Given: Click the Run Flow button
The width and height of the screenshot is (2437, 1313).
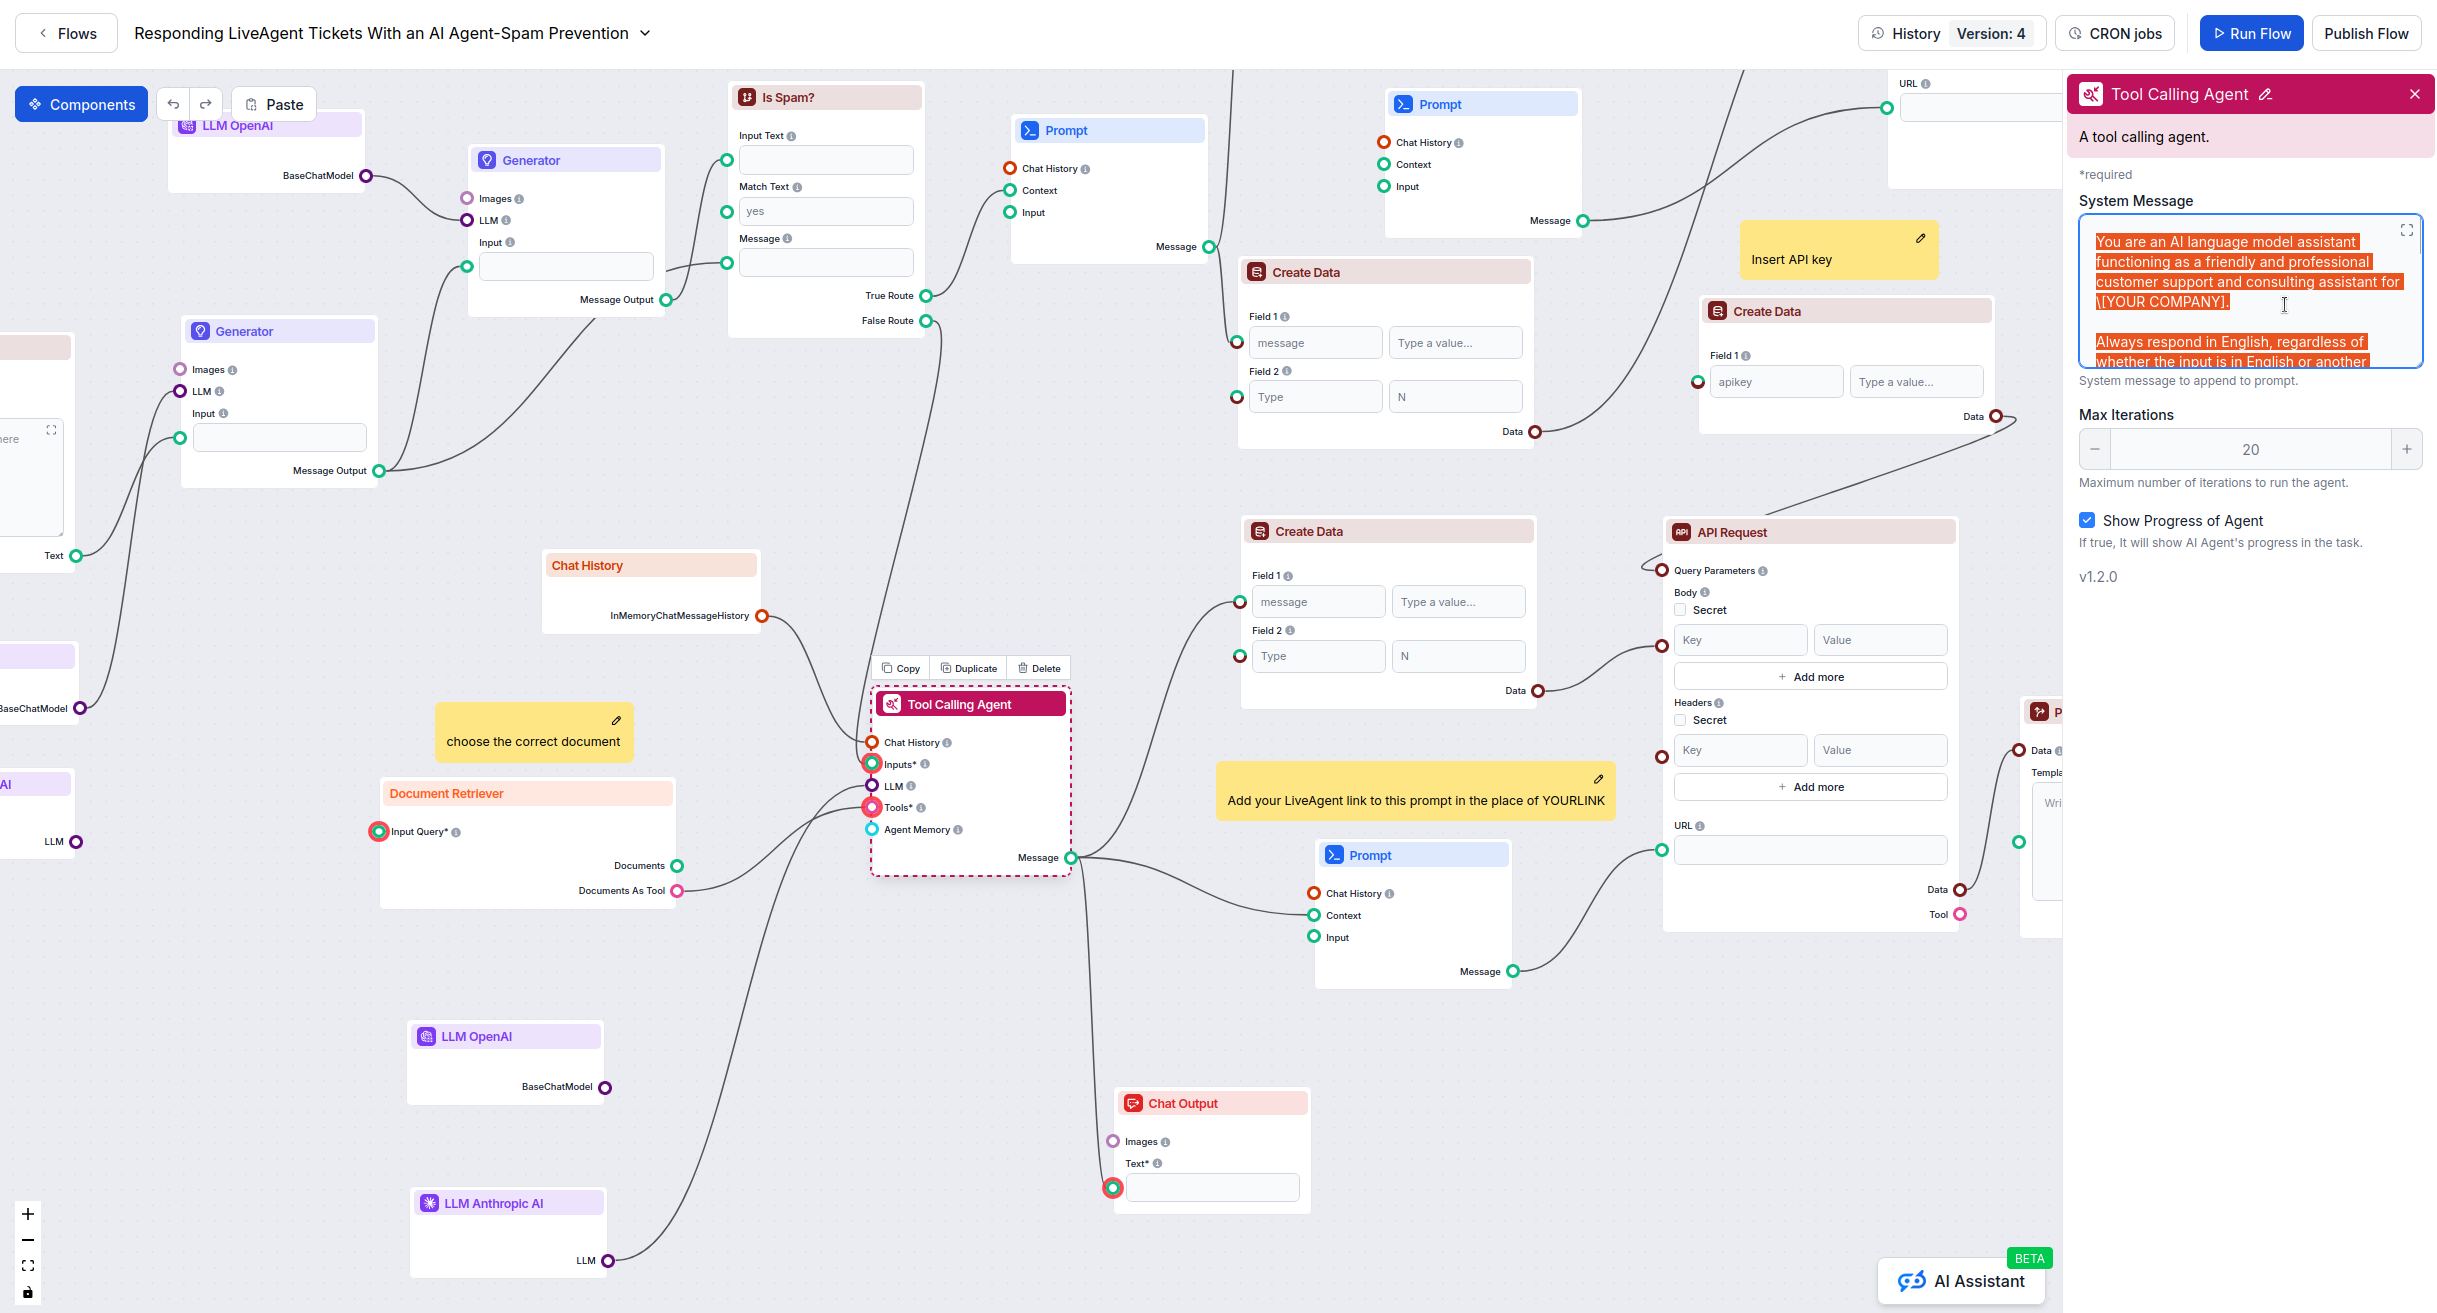Looking at the screenshot, I should click(x=2251, y=33).
